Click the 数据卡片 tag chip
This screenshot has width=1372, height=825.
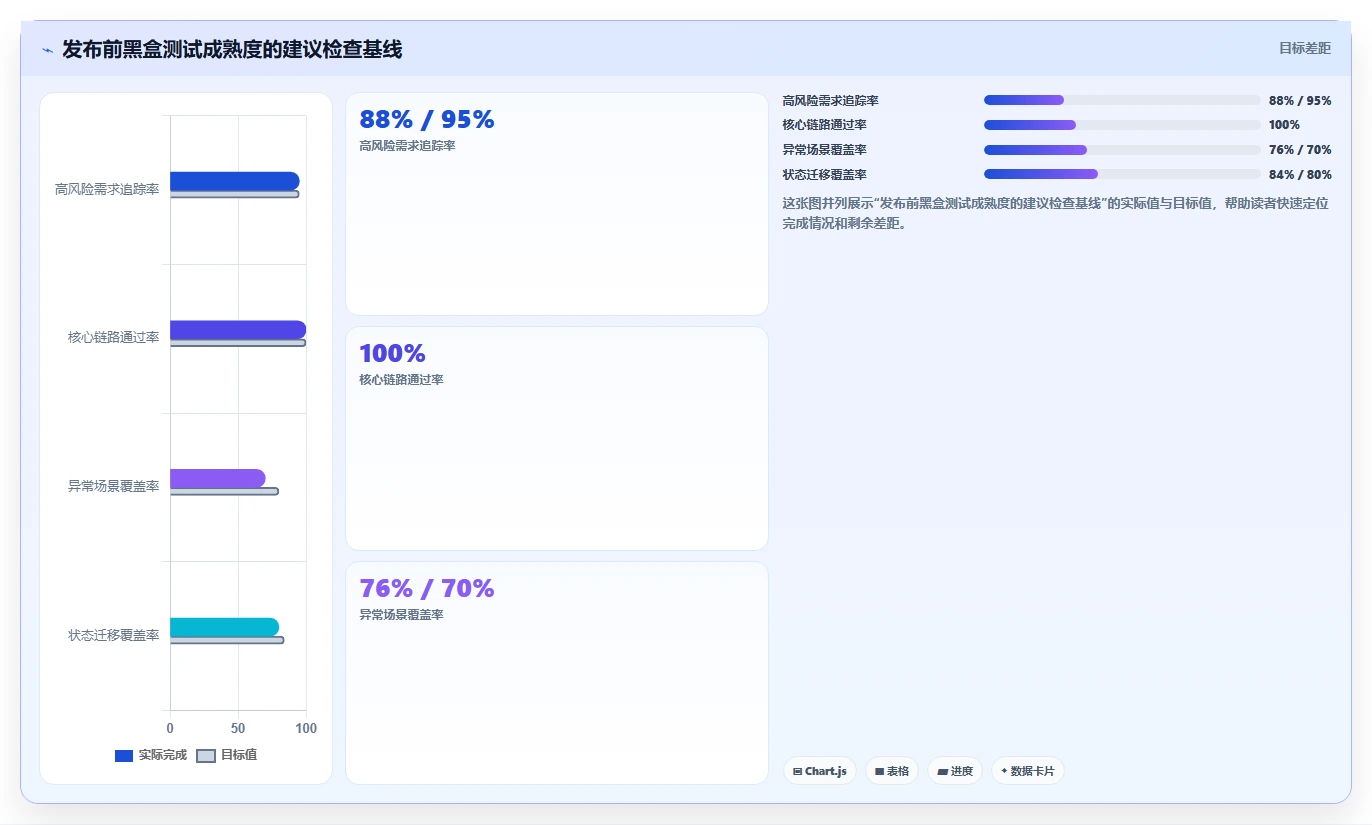tap(1028, 771)
